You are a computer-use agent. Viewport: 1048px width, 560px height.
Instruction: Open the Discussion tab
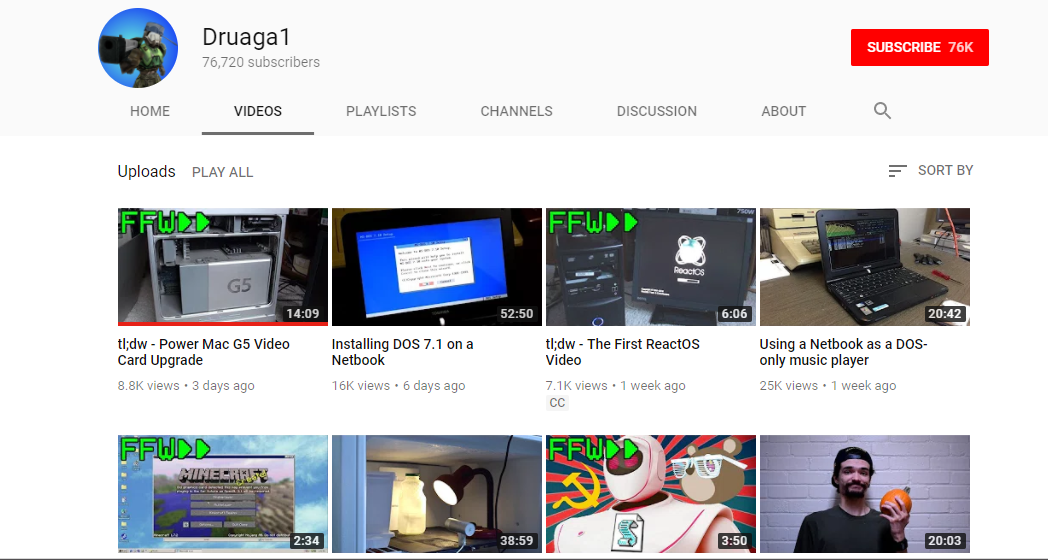pos(656,112)
